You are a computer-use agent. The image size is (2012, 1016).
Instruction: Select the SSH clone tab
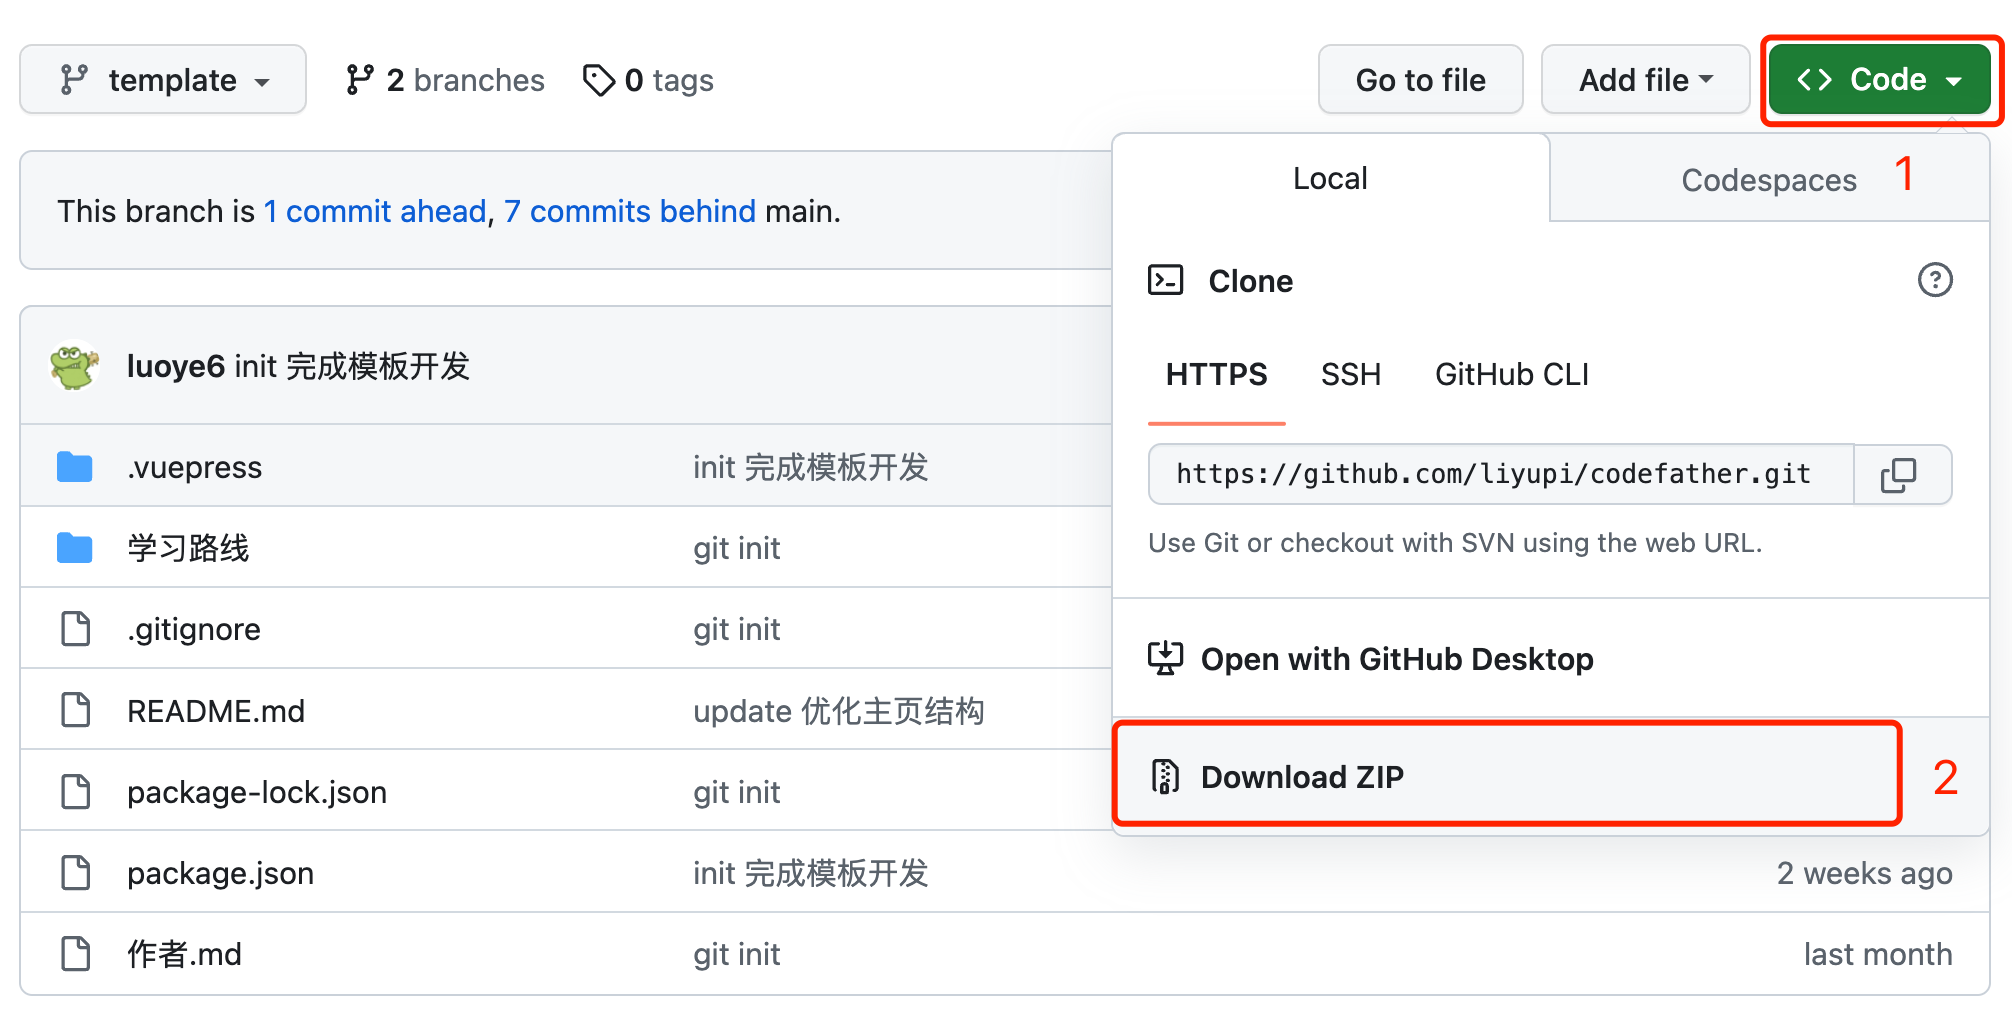(x=1350, y=375)
